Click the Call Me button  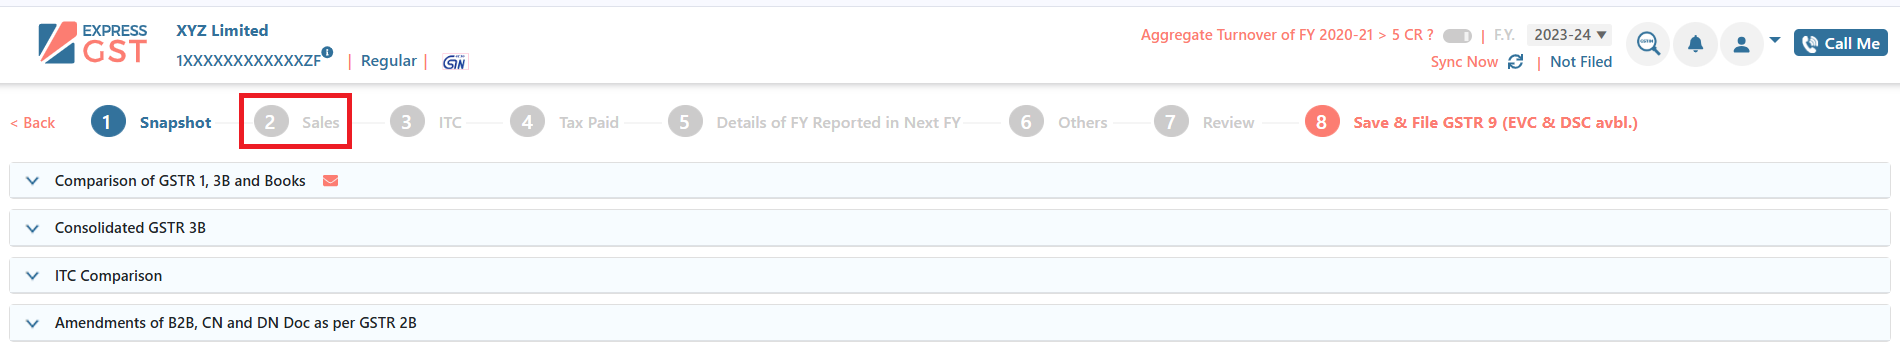[1840, 43]
